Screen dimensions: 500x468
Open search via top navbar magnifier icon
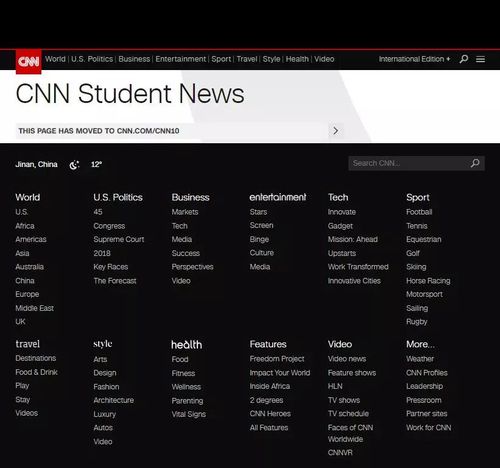pyautogui.click(x=464, y=59)
